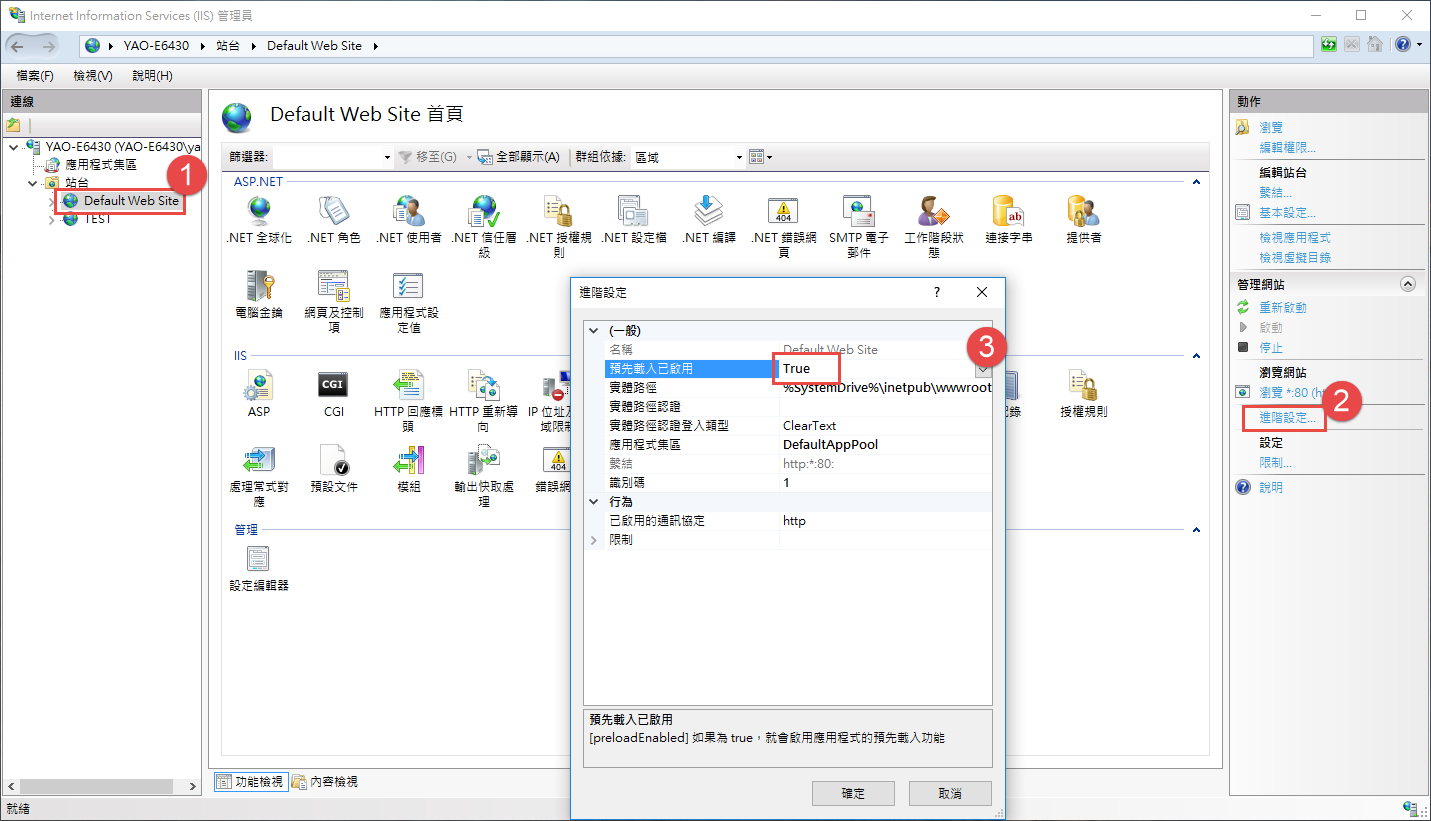Click the 基本設定... action link

[x=1288, y=213]
